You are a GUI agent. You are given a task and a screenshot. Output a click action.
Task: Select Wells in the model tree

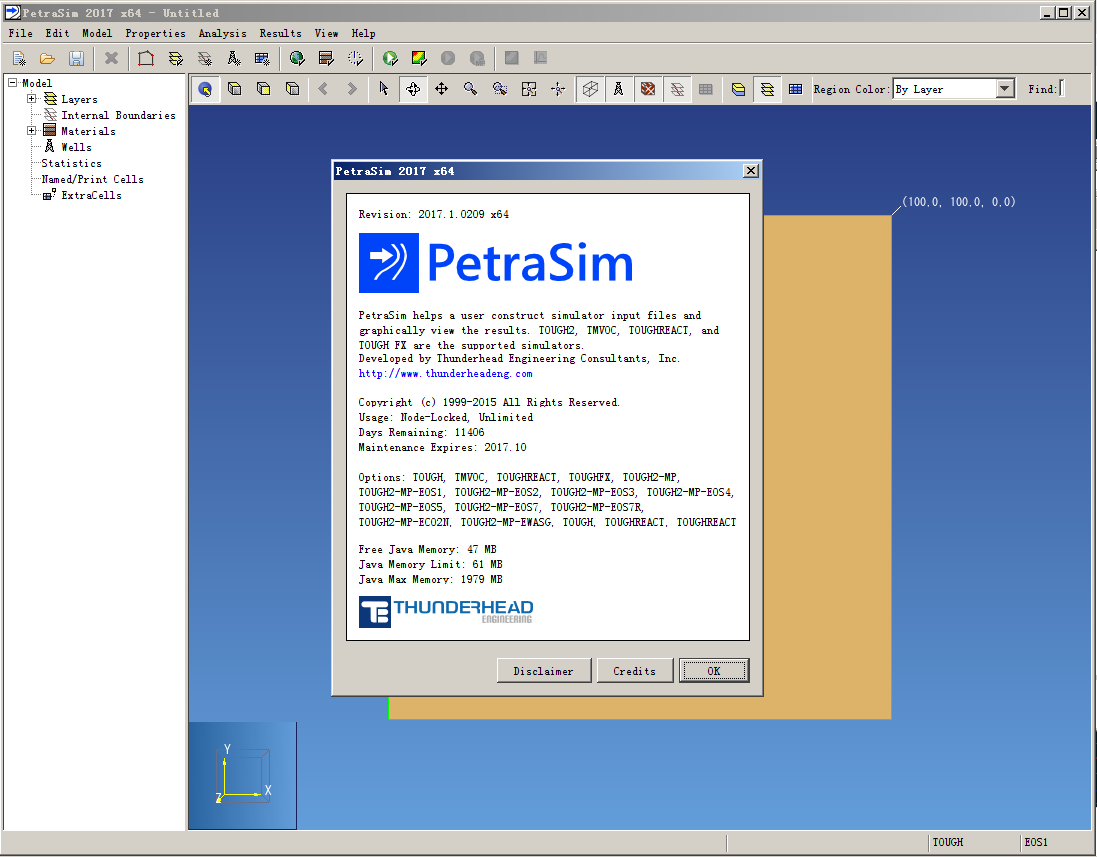point(76,147)
